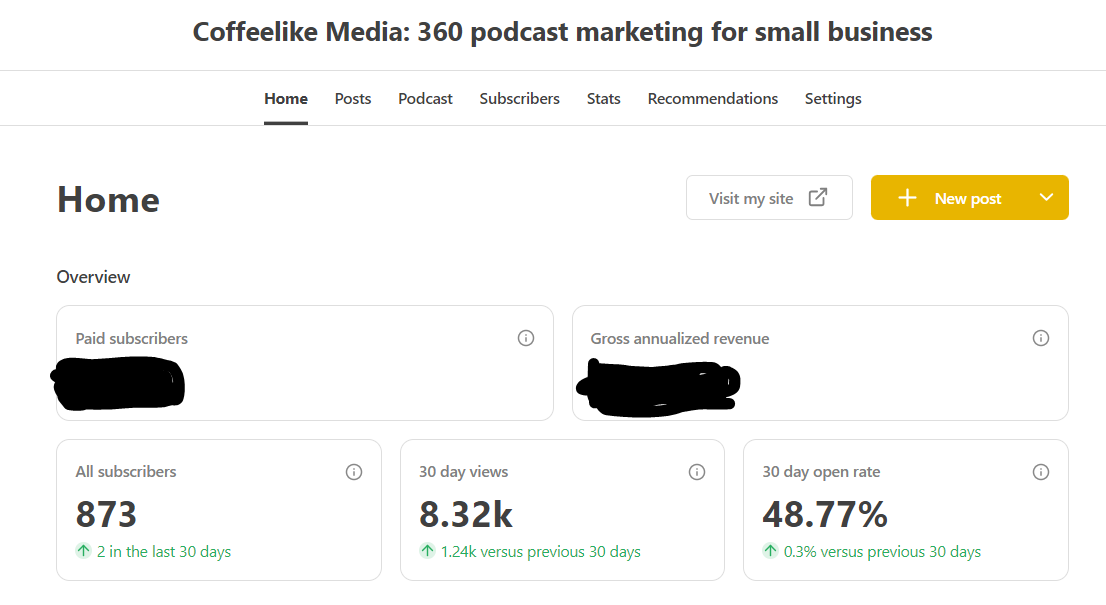
Task: Open the Stats tab
Action: click(604, 99)
